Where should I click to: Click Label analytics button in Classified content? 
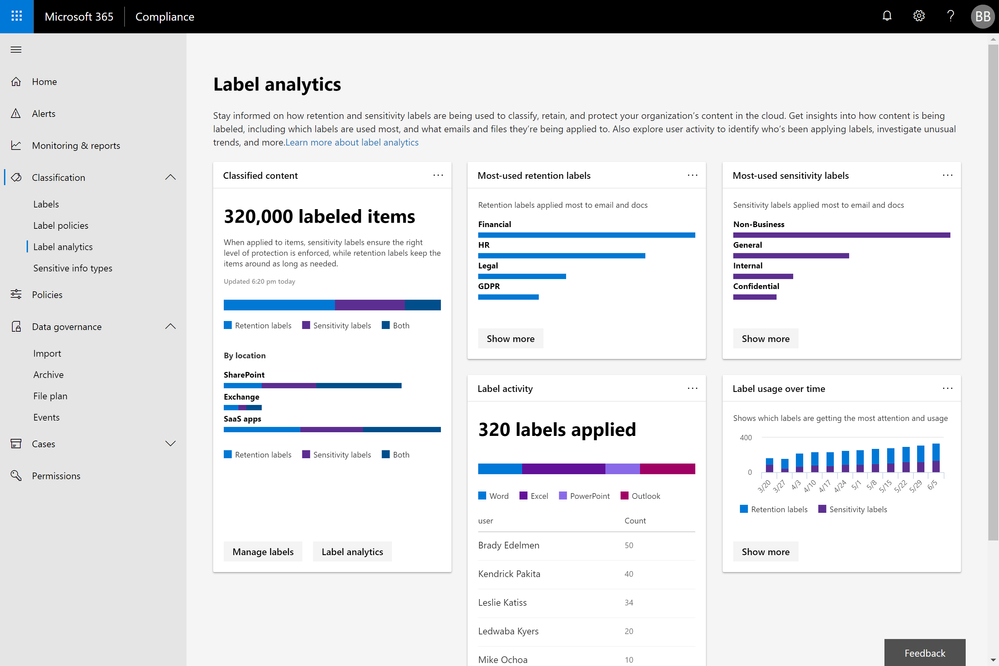pyautogui.click(x=352, y=552)
